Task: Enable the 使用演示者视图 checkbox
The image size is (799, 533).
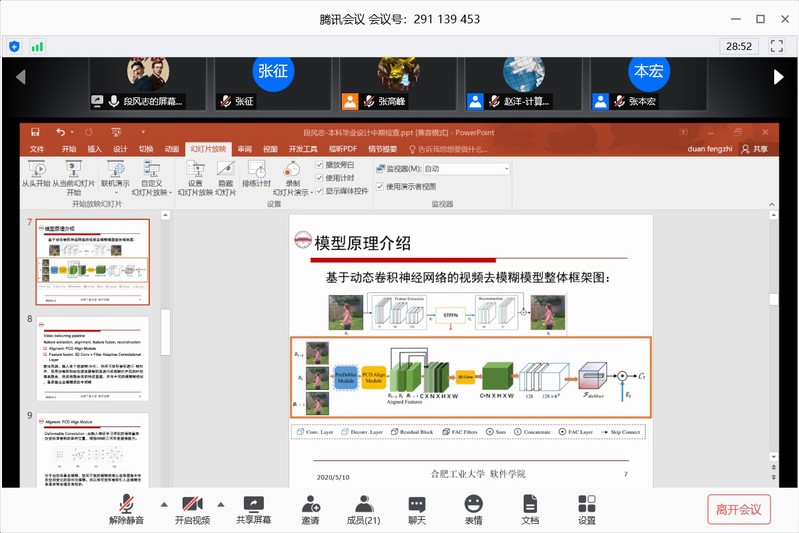Action: click(381, 186)
